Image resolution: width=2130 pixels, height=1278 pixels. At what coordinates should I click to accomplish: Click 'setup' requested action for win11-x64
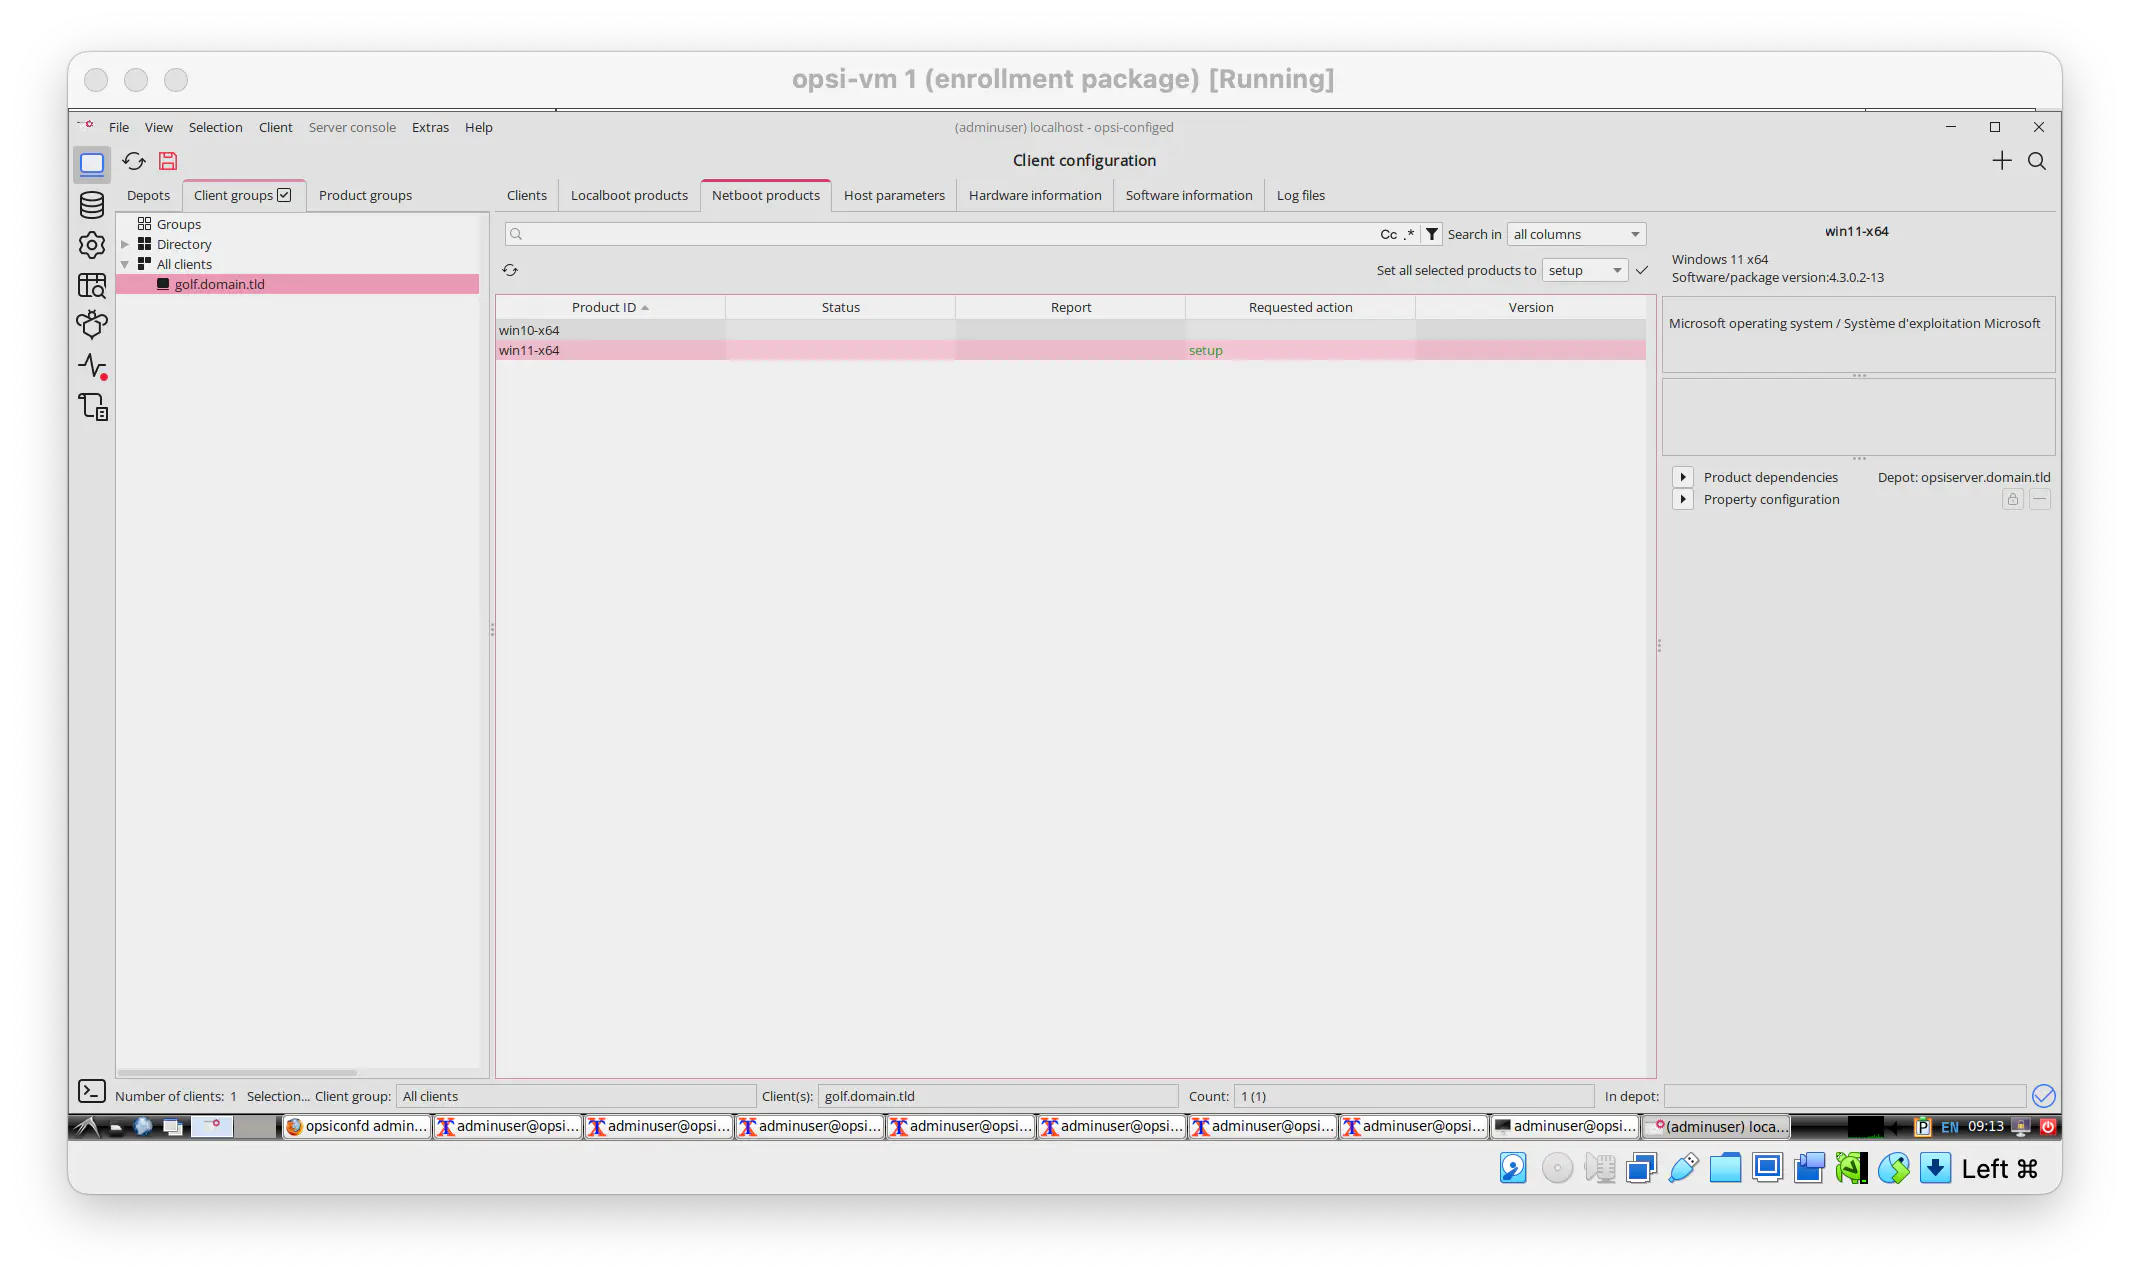coord(1205,350)
